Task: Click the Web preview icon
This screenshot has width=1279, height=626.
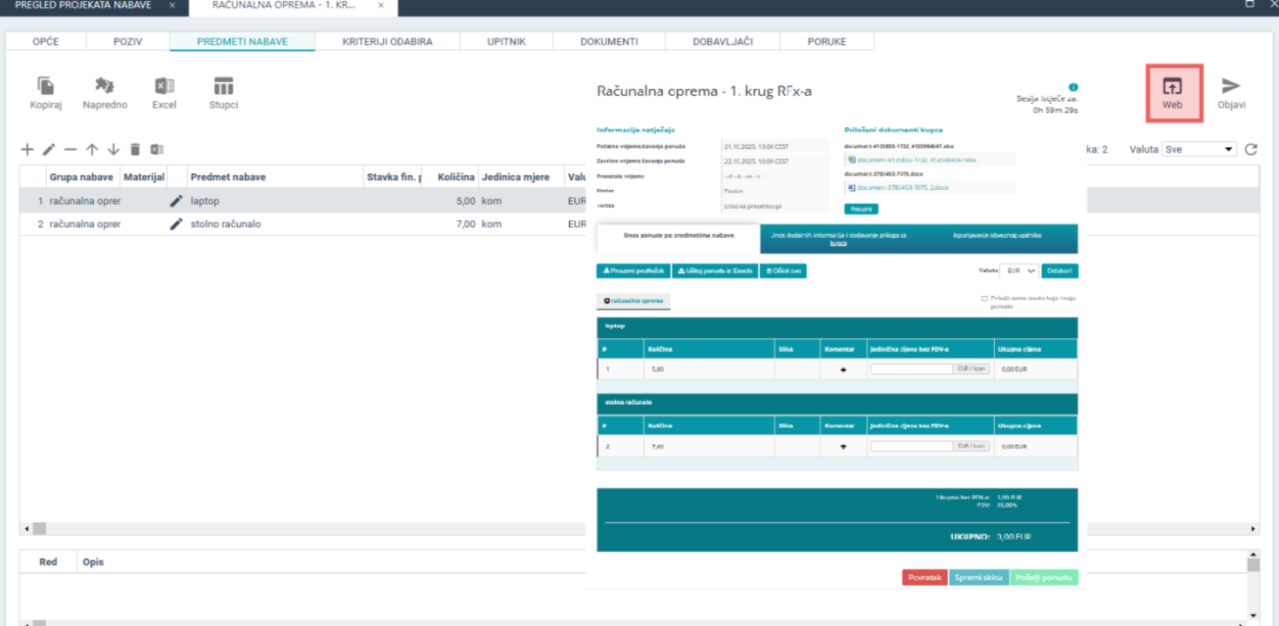Action: click(x=1173, y=87)
